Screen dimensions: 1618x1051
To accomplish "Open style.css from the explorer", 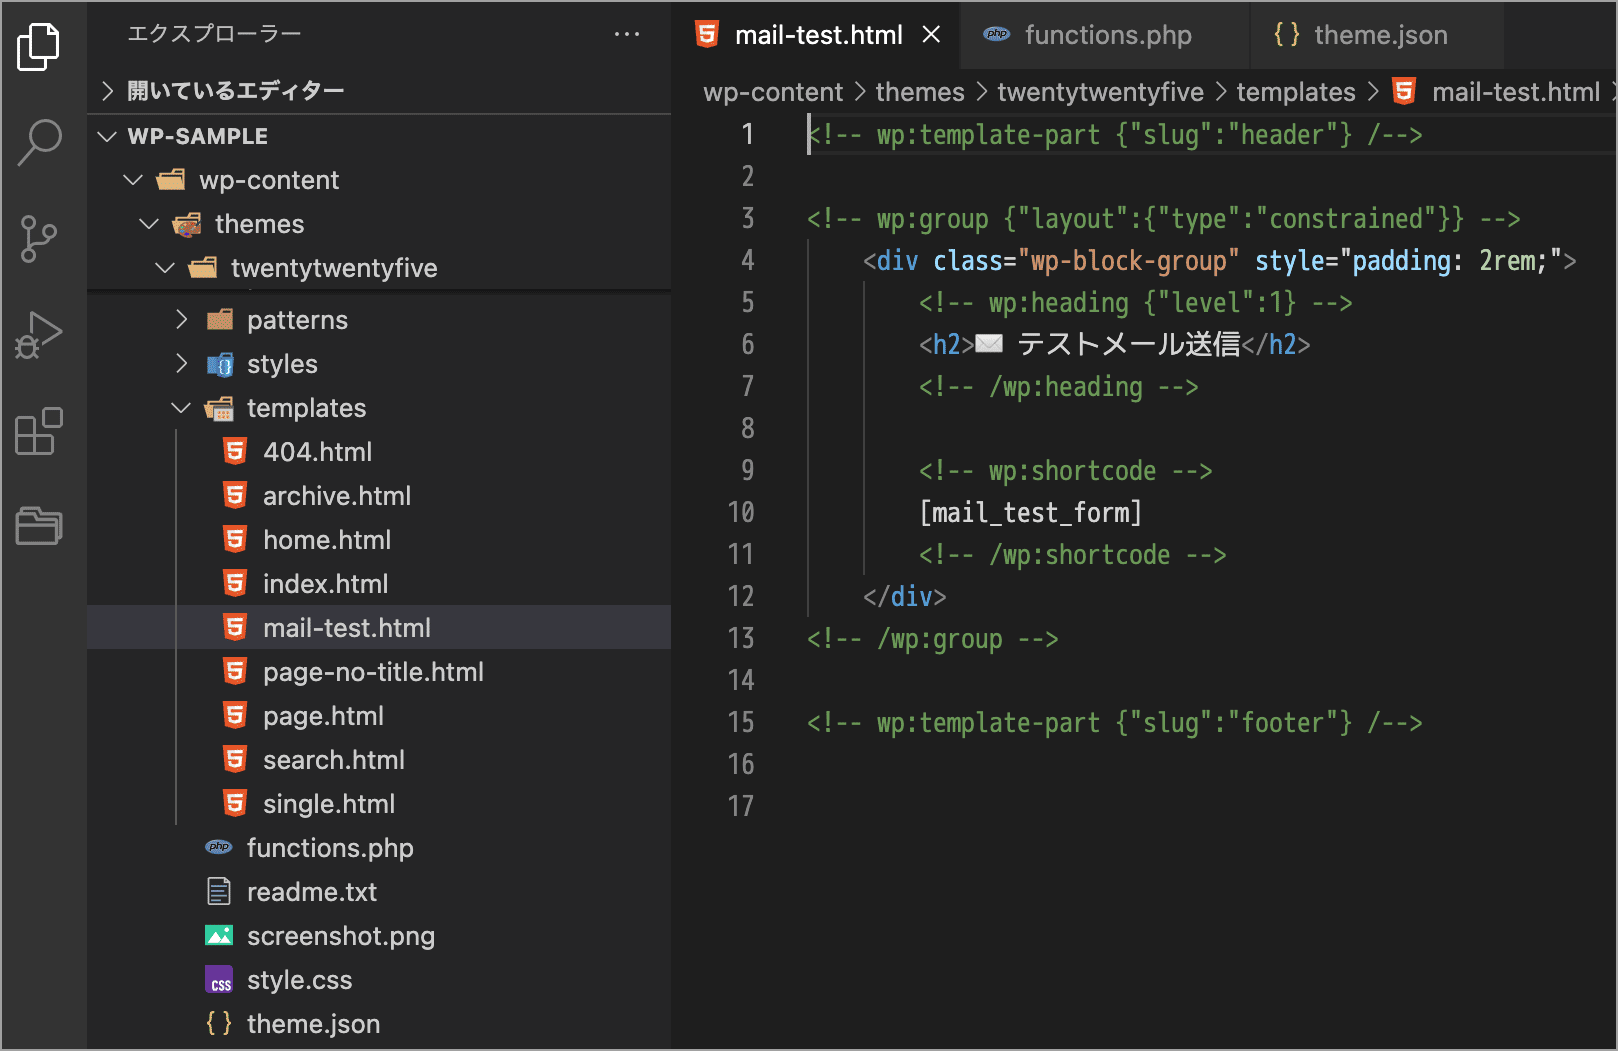I will click(299, 980).
